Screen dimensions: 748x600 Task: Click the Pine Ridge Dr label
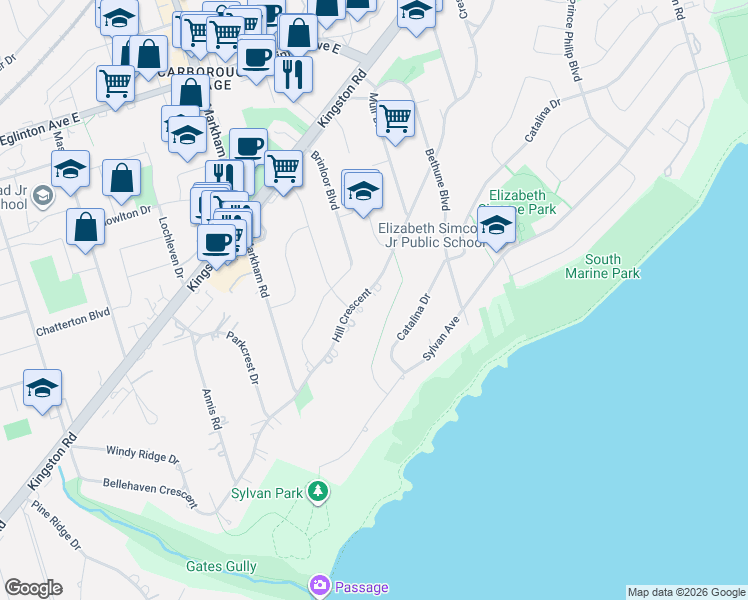click(56, 525)
